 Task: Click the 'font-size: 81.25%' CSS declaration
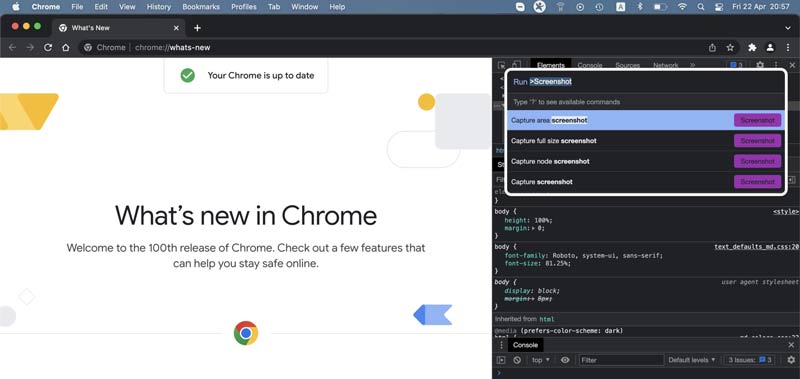(538, 264)
